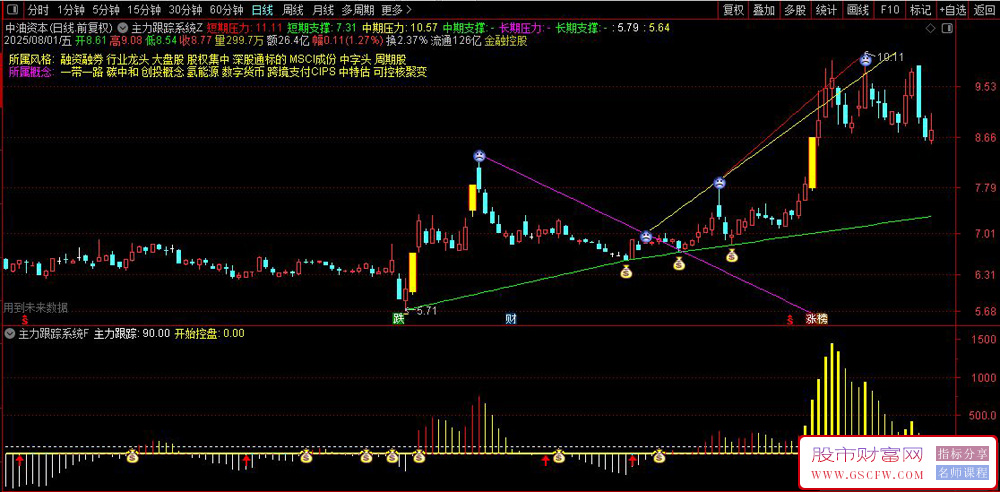Click 指标分享 link in the 股市财富网 banner
This screenshot has height=492, width=1000.
point(962,454)
